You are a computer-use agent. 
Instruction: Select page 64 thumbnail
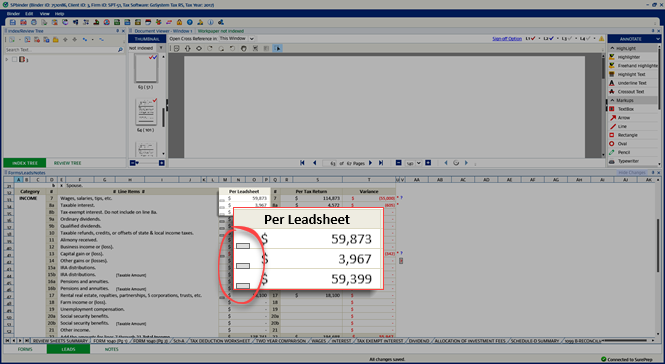pyautogui.click(x=146, y=112)
